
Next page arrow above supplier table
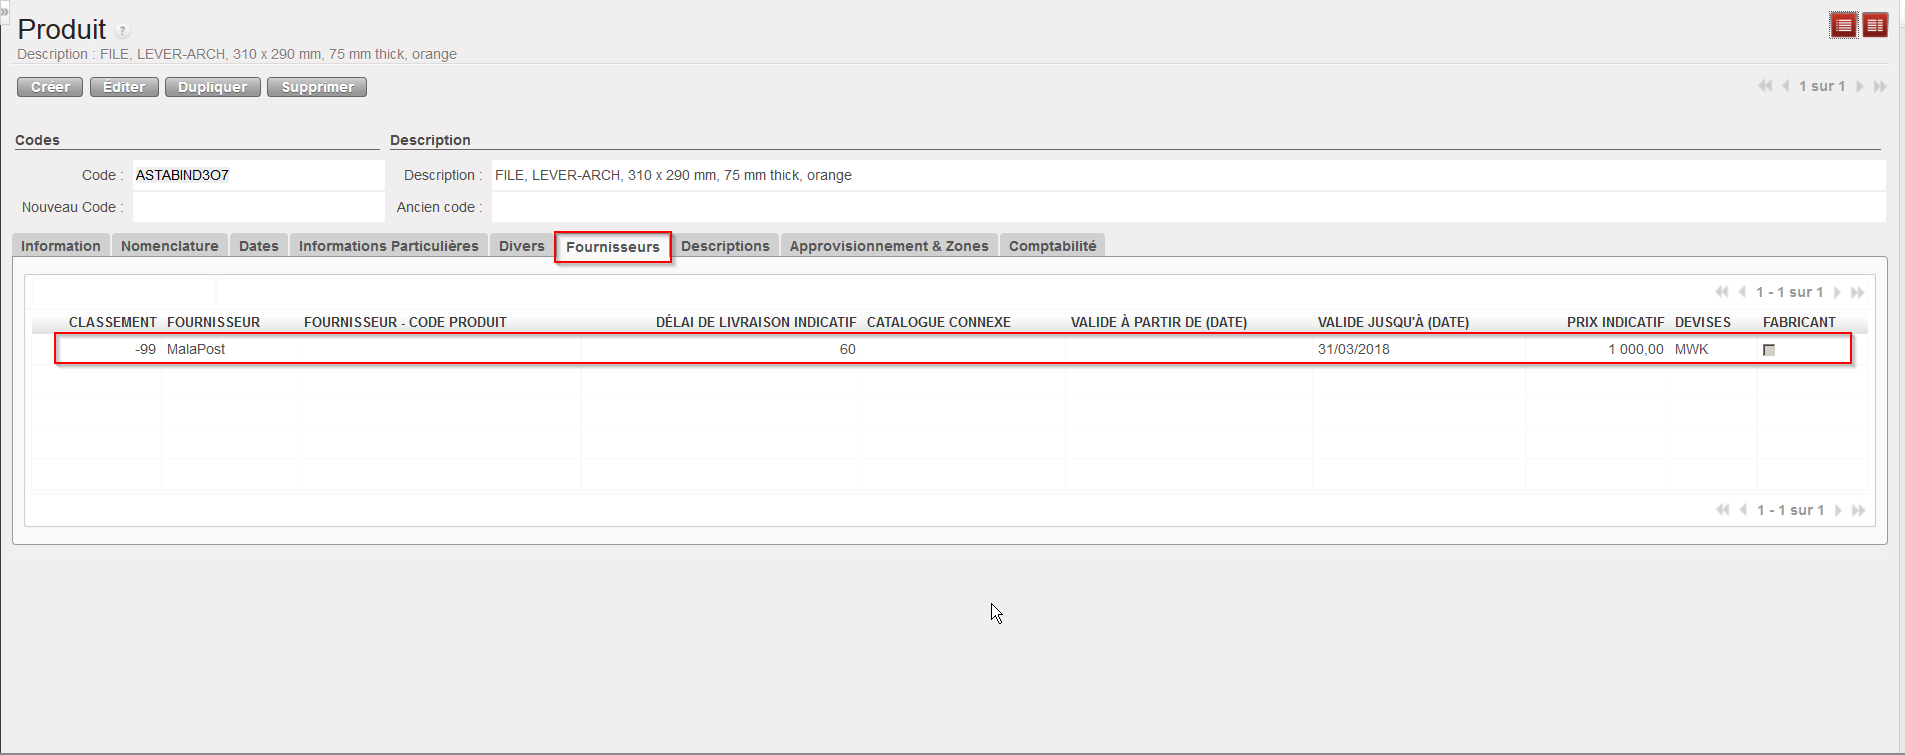tap(1837, 292)
